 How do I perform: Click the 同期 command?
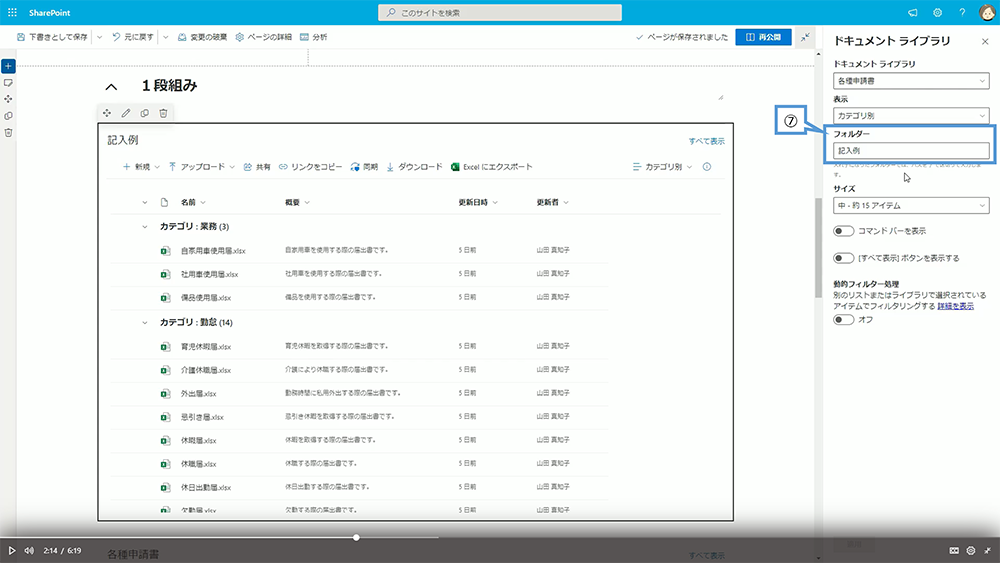[x=364, y=166]
